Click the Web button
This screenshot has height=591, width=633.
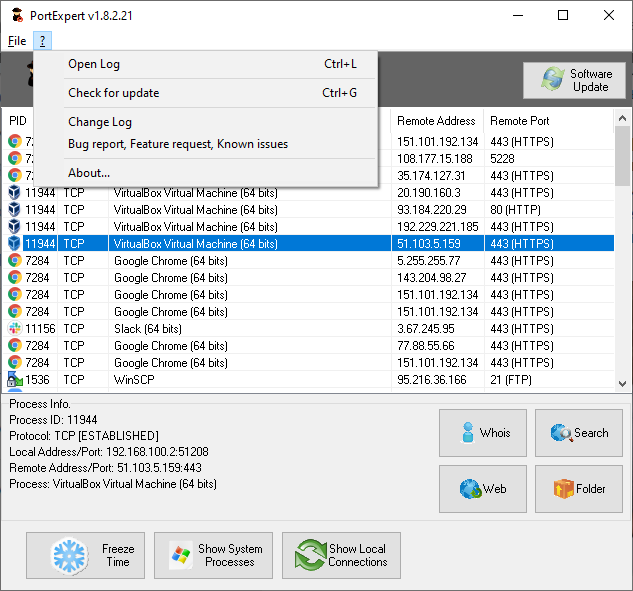pyautogui.click(x=483, y=489)
